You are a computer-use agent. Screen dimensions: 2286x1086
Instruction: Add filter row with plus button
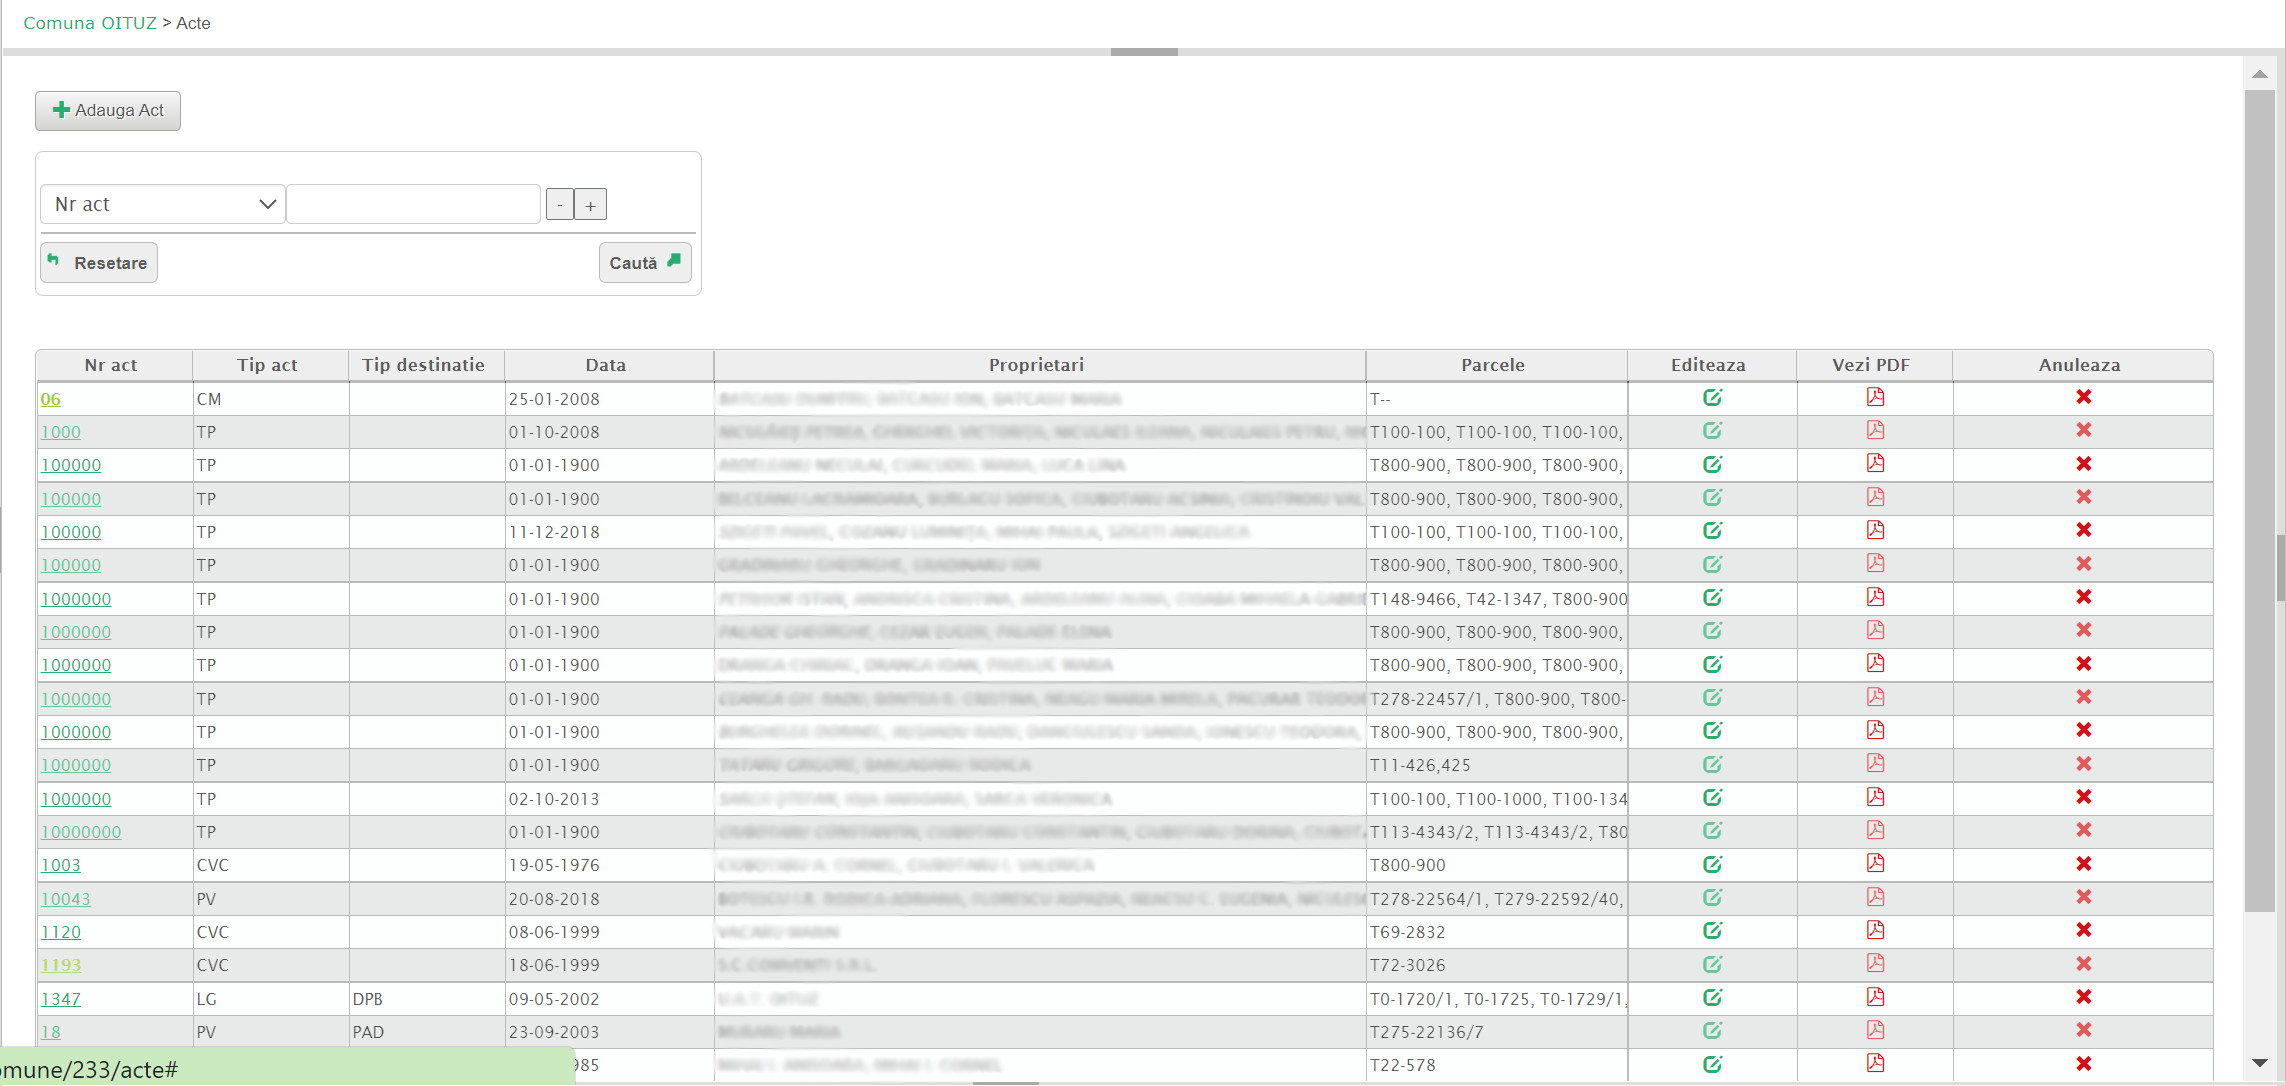(591, 205)
